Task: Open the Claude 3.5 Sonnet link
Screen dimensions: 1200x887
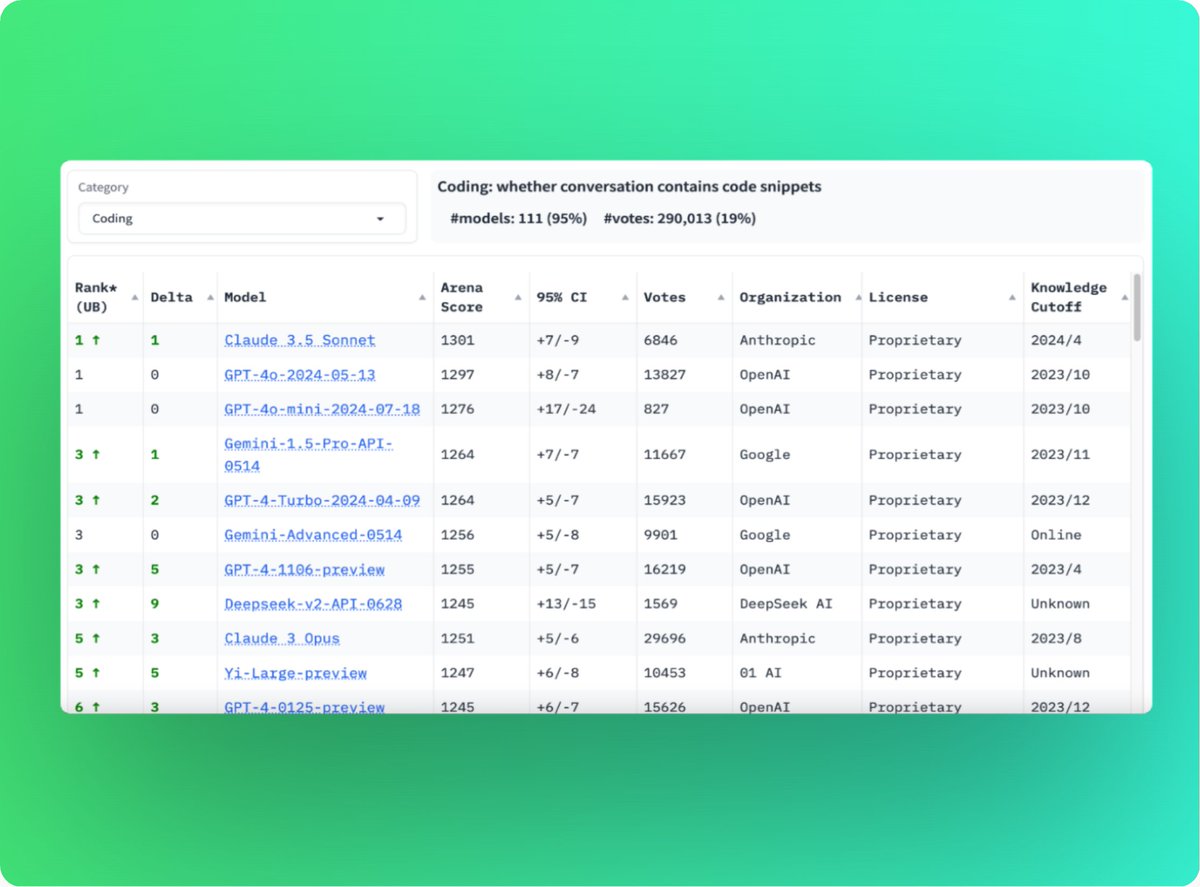Action: 300,340
